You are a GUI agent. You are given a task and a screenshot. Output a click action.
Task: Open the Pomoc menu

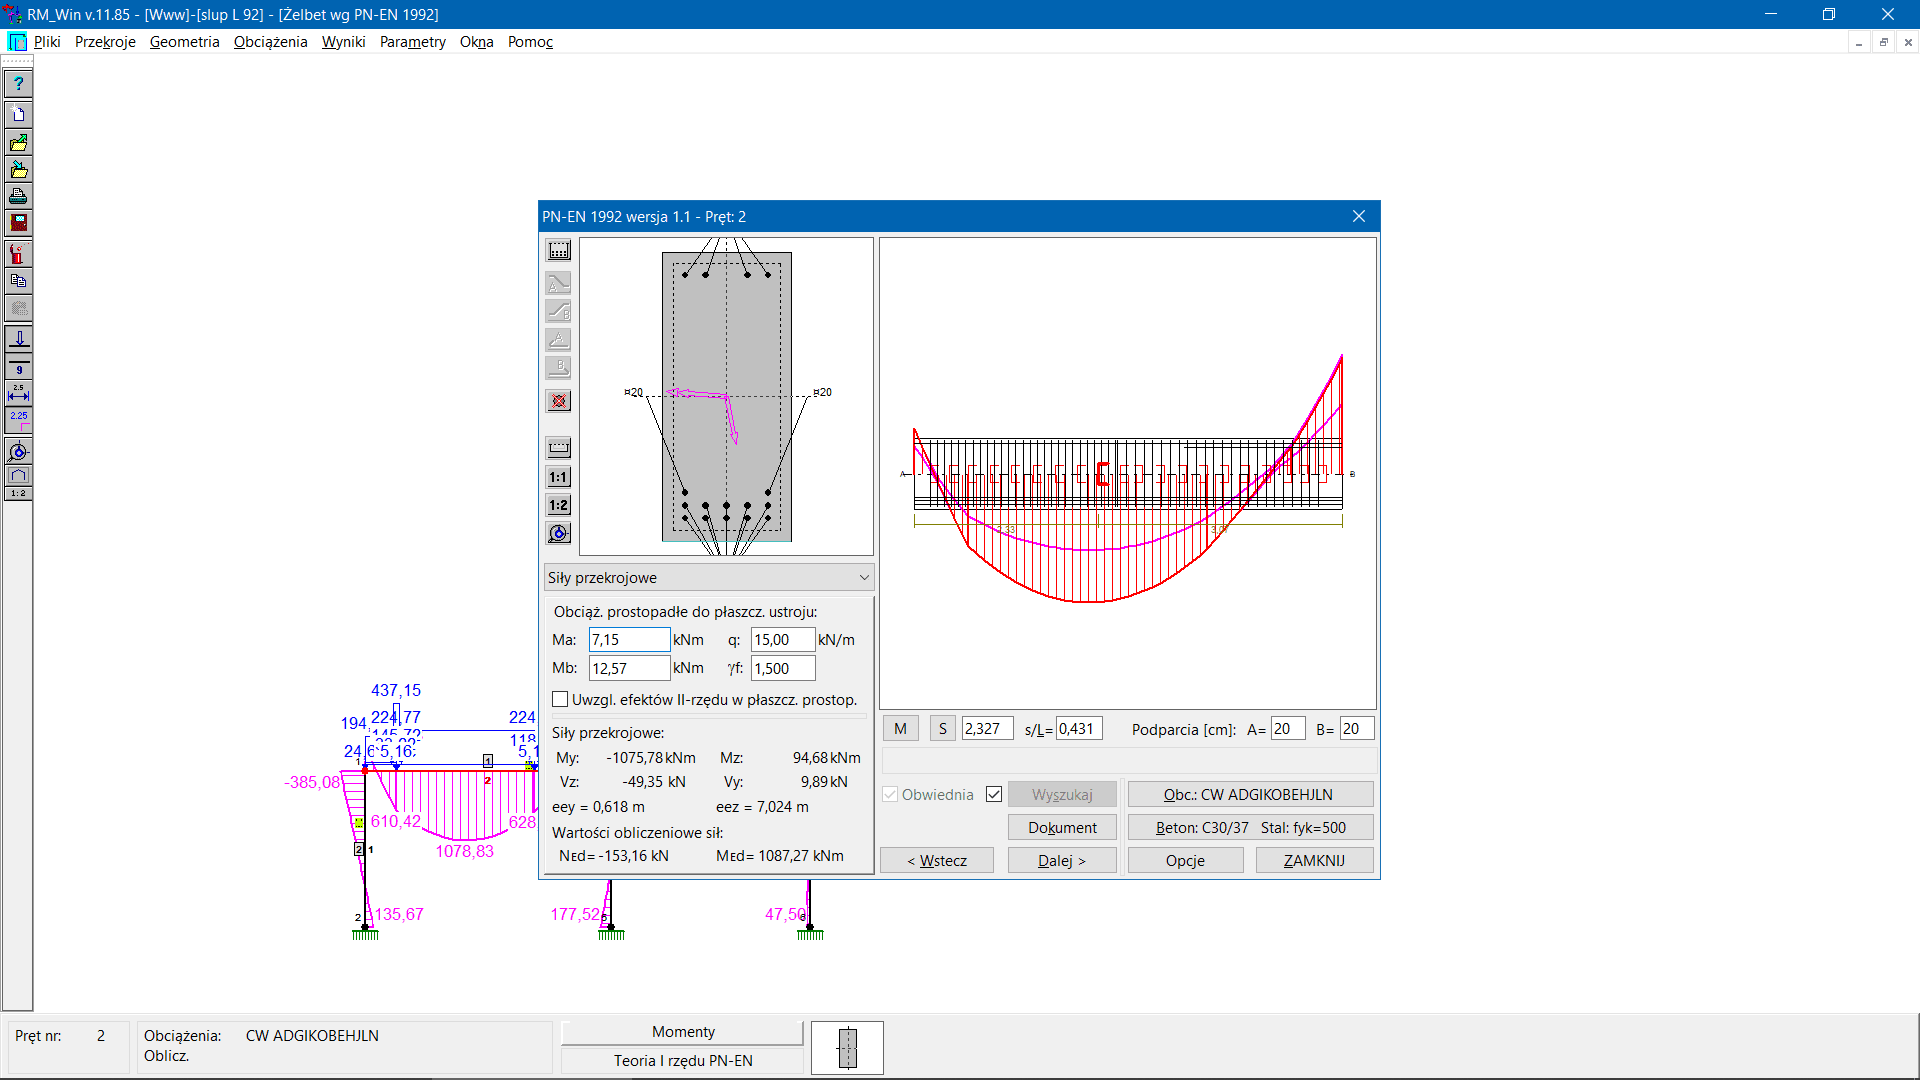pos(530,42)
